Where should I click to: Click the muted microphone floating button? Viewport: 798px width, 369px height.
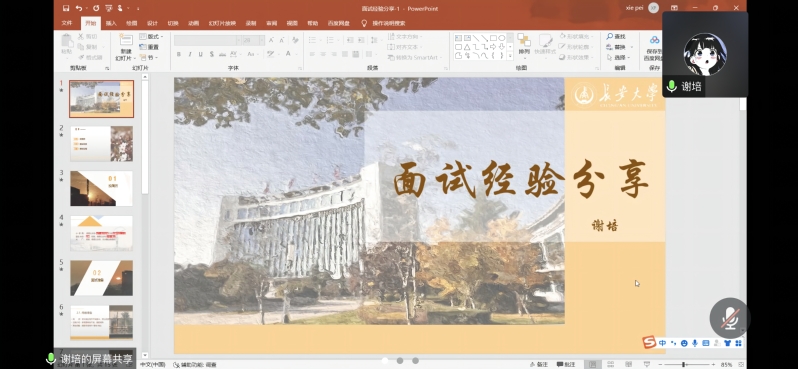pyautogui.click(x=729, y=318)
